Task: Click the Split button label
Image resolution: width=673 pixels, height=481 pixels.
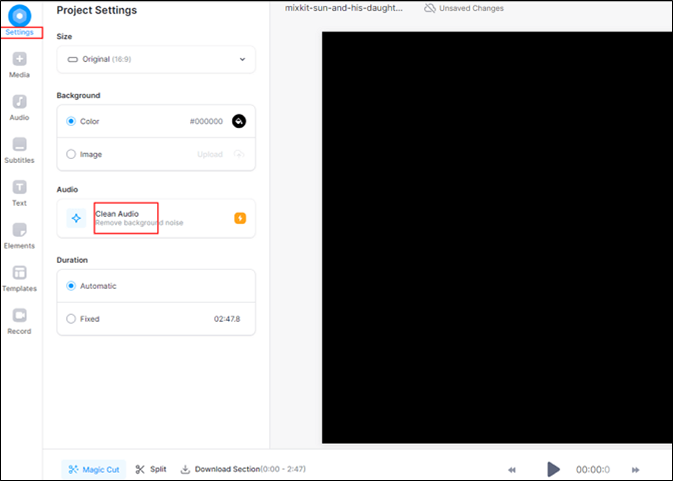Action: (x=158, y=469)
